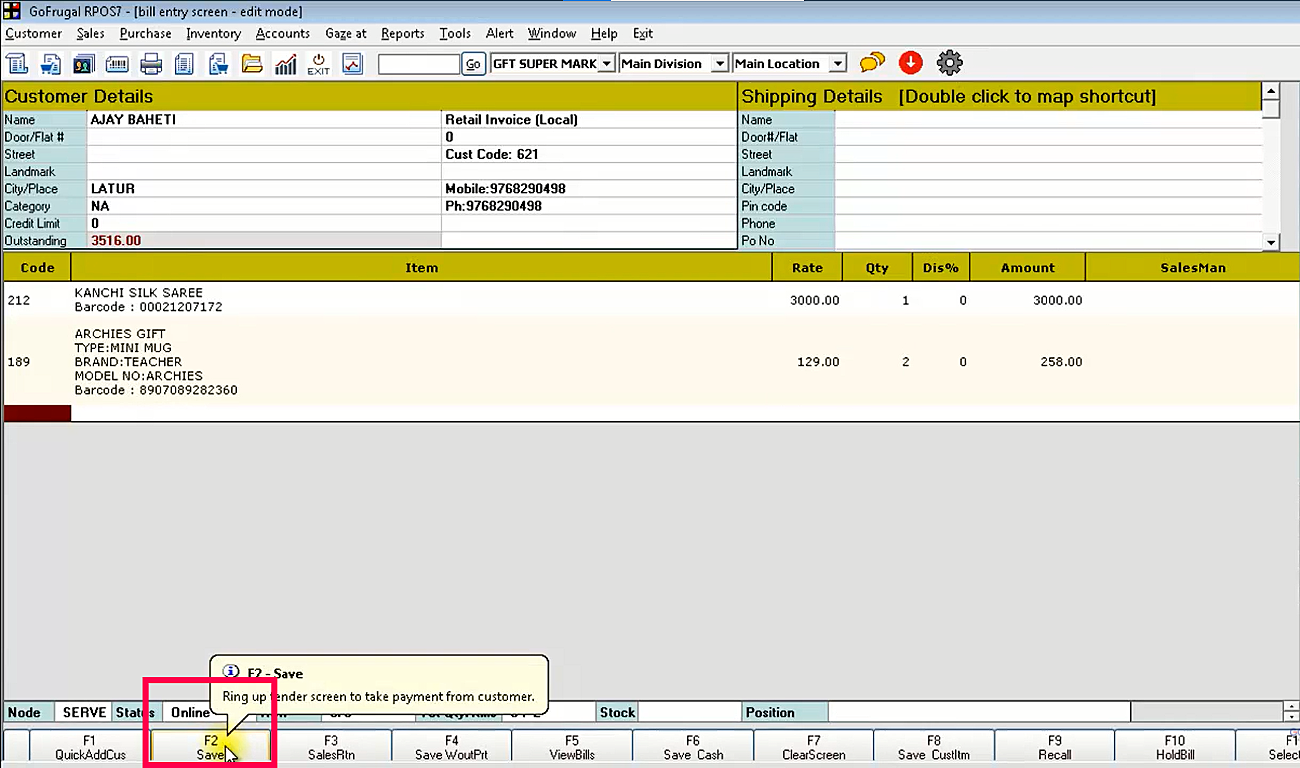Open the chat bubbles icon
The image size is (1300, 768).
[872, 63]
